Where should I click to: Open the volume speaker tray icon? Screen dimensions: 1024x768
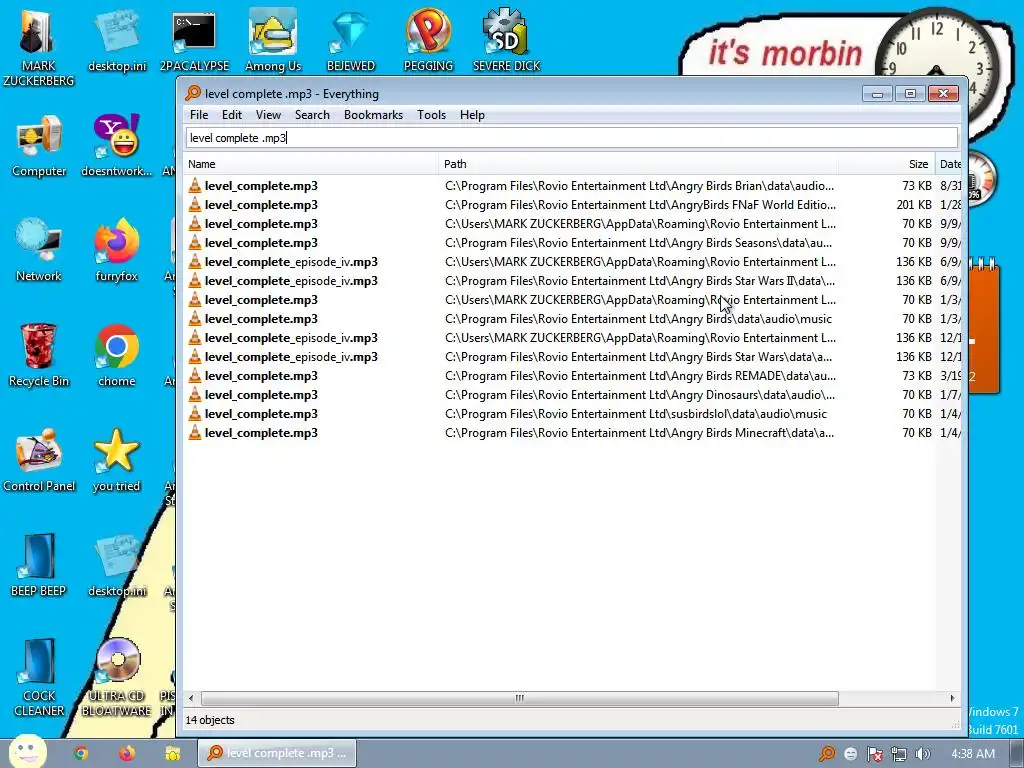[922, 754]
